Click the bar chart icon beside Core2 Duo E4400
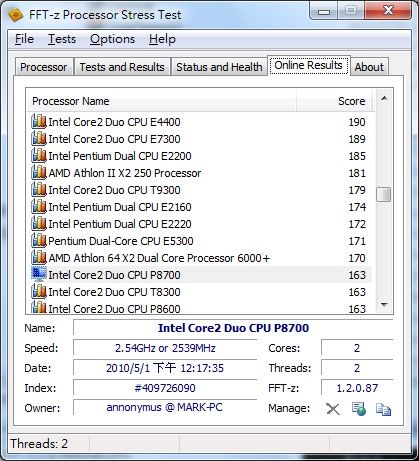Viewport: 419px width, 461px height. [x=39, y=122]
